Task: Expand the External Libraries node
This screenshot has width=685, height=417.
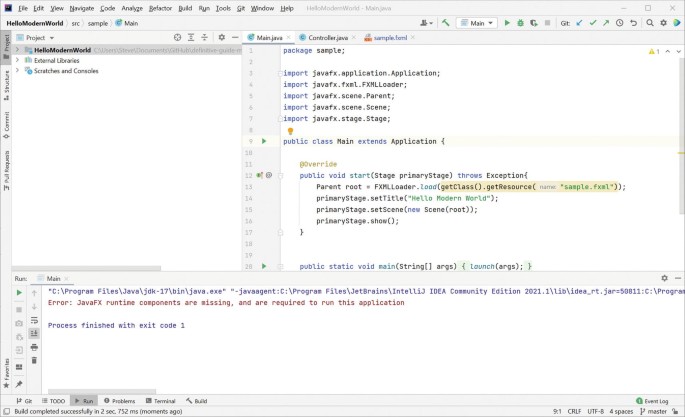Action: [17, 60]
